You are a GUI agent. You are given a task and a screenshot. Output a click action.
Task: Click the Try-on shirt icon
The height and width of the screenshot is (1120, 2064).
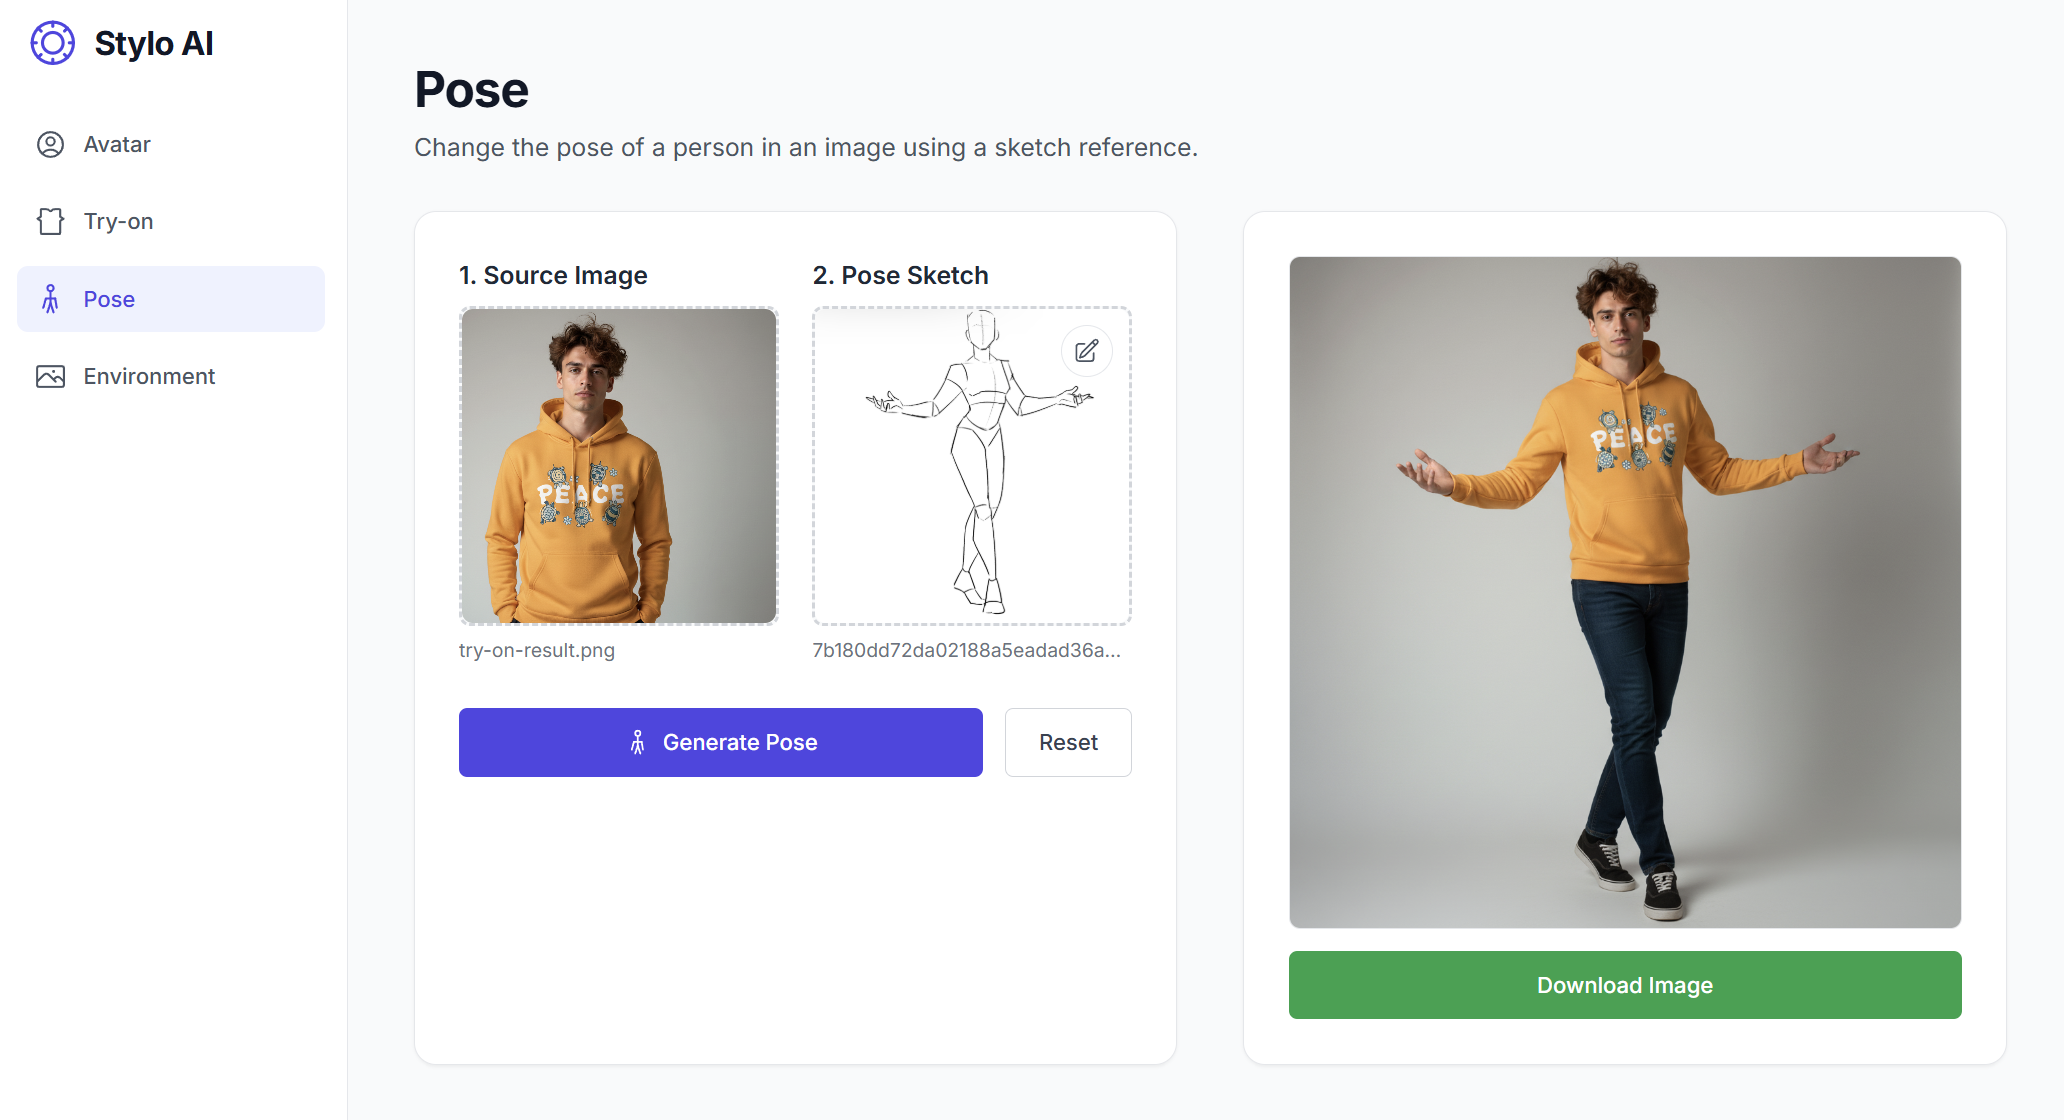[x=50, y=221]
